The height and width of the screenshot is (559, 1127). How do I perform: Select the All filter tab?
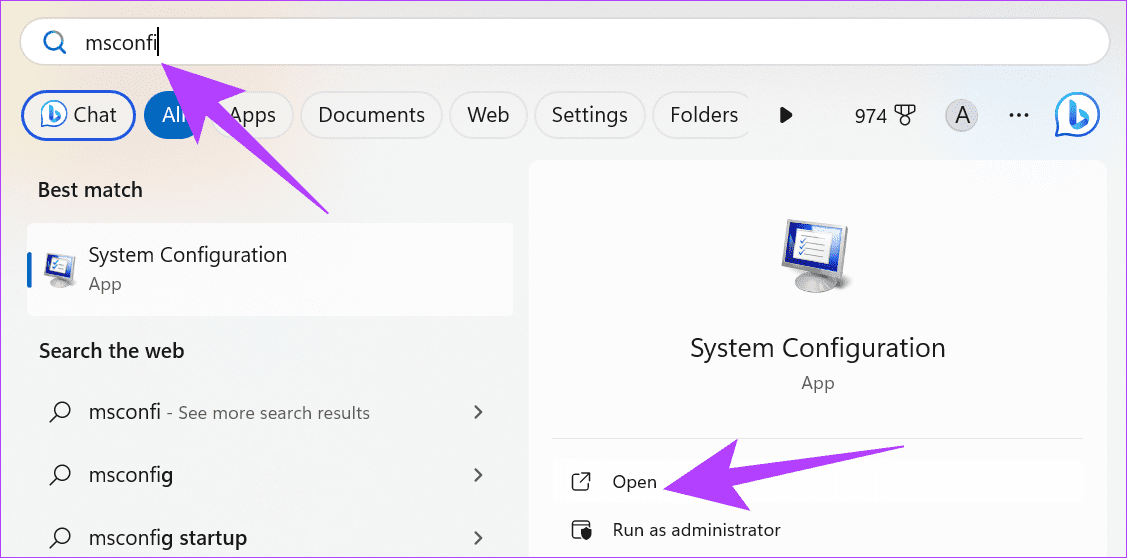(172, 115)
